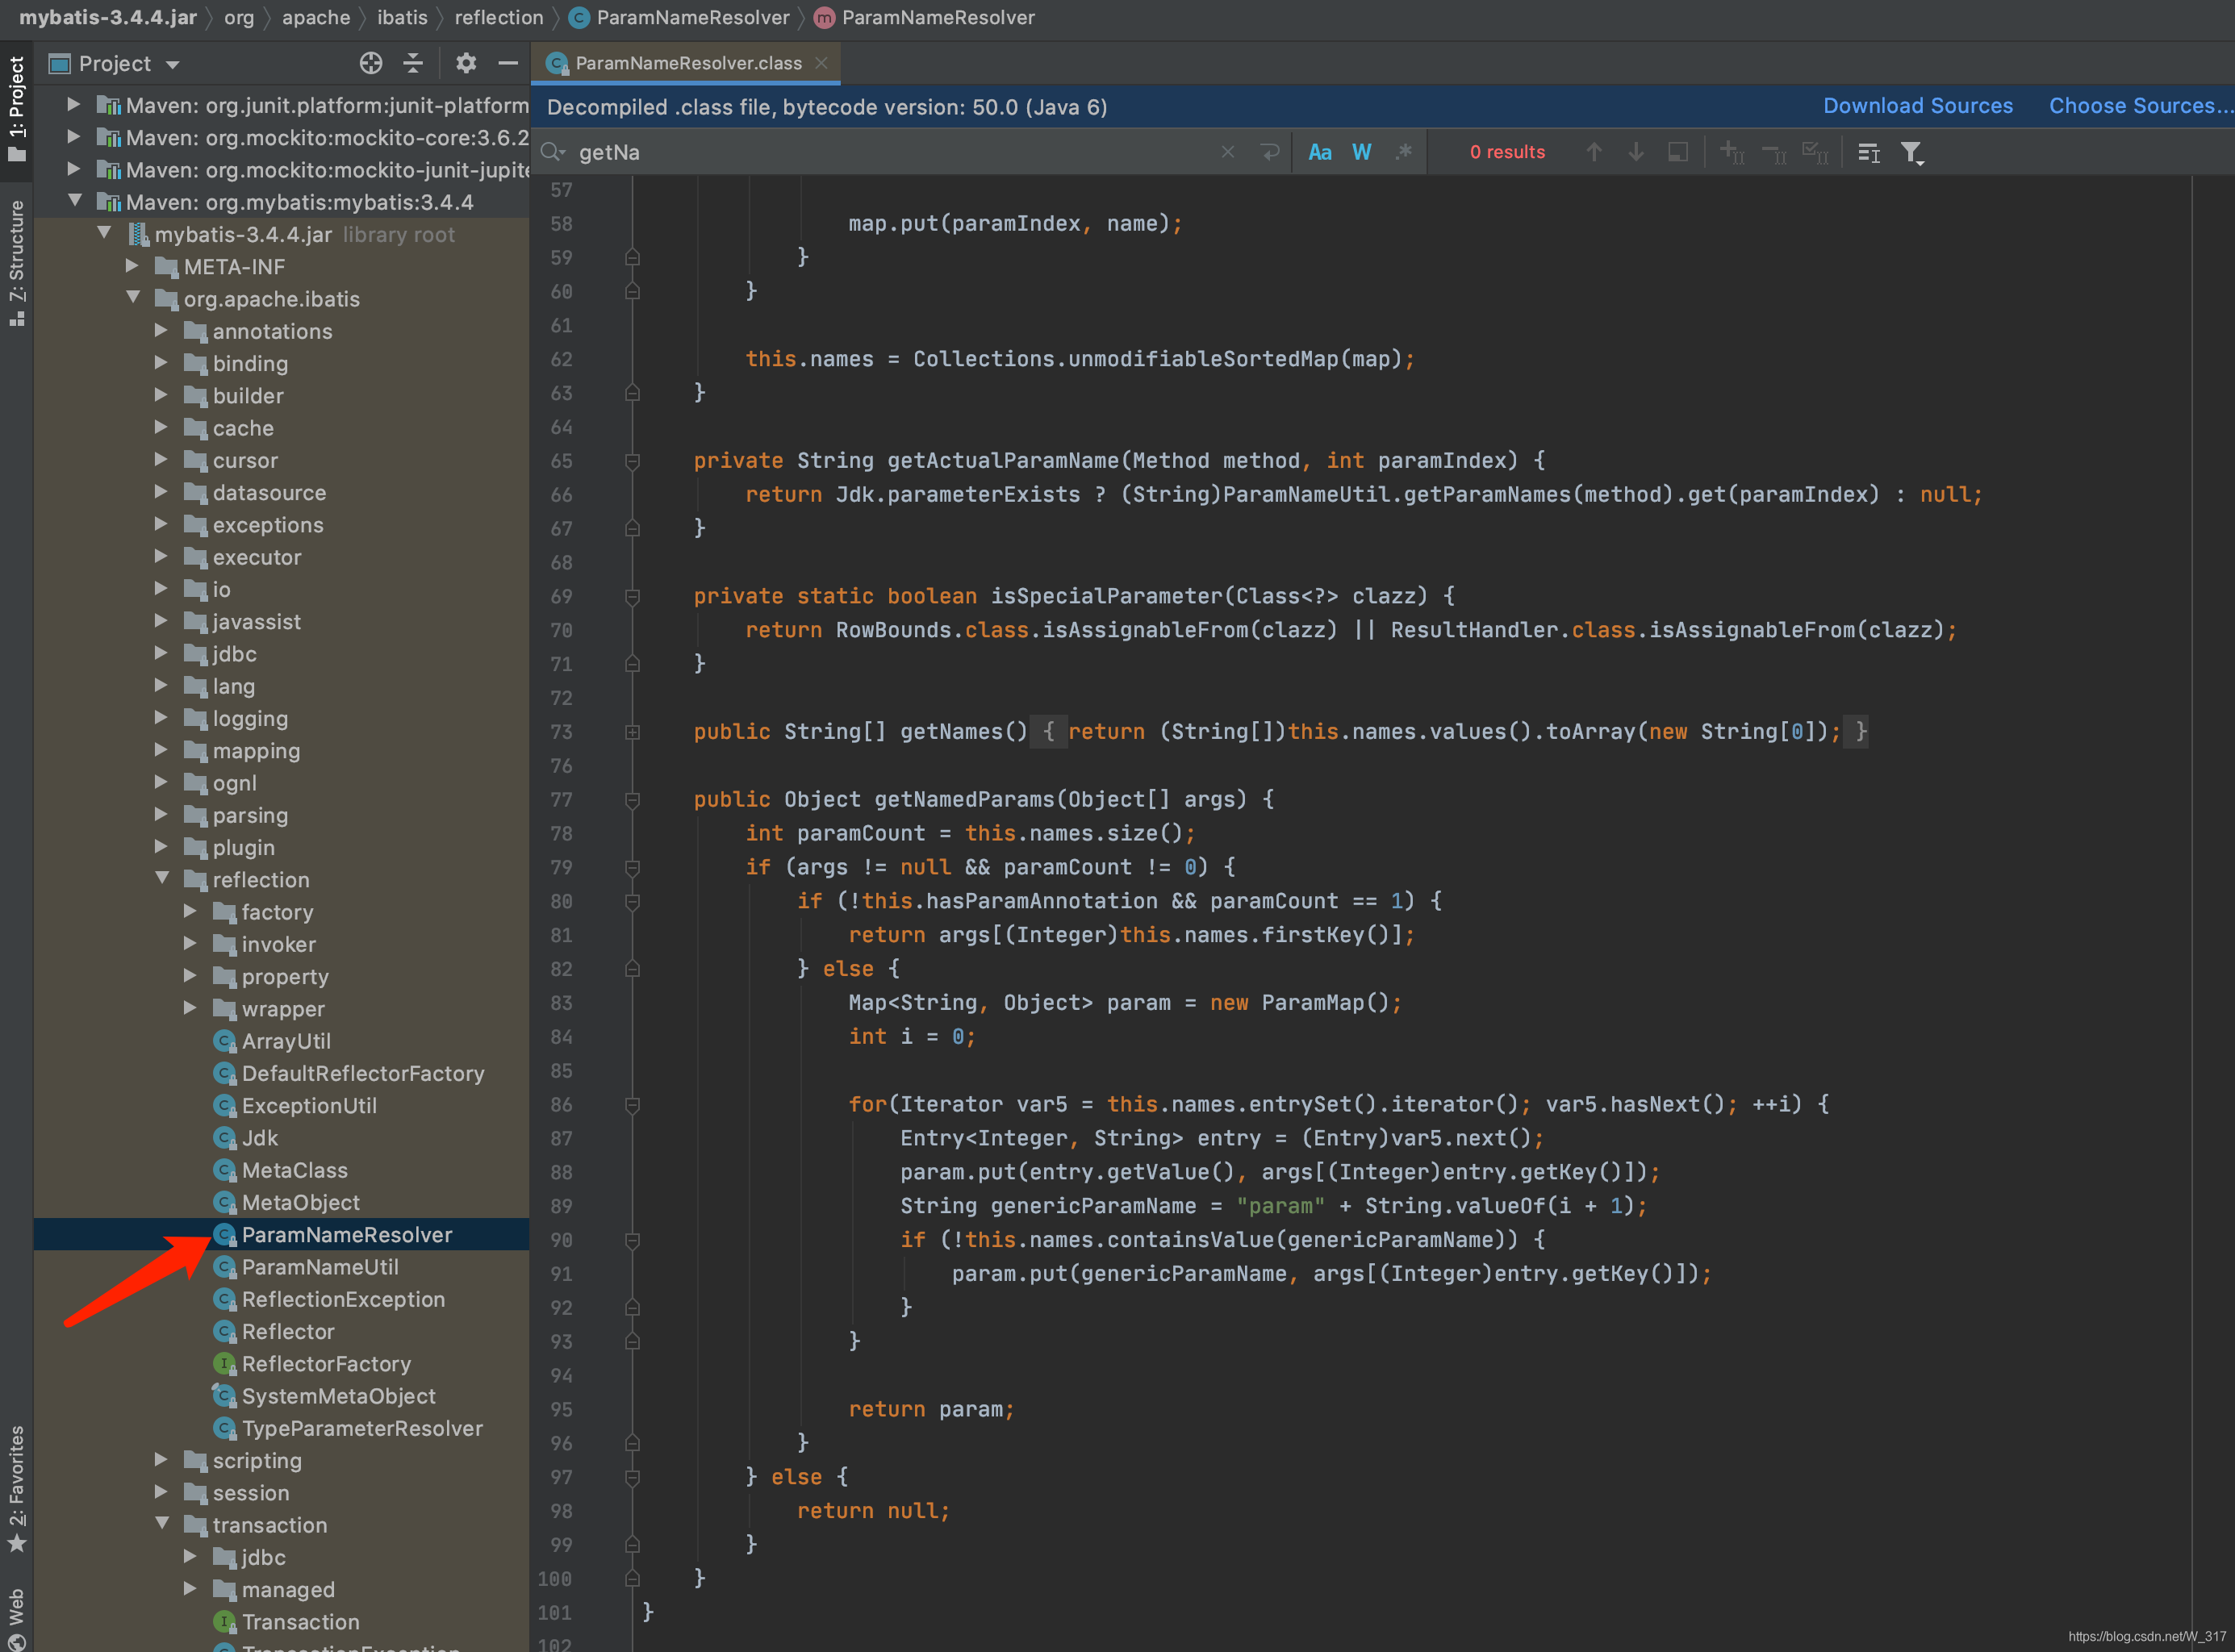Open the Project view dropdown
The height and width of the screenshot is (1652, 2235).
[x=173, y=65]
